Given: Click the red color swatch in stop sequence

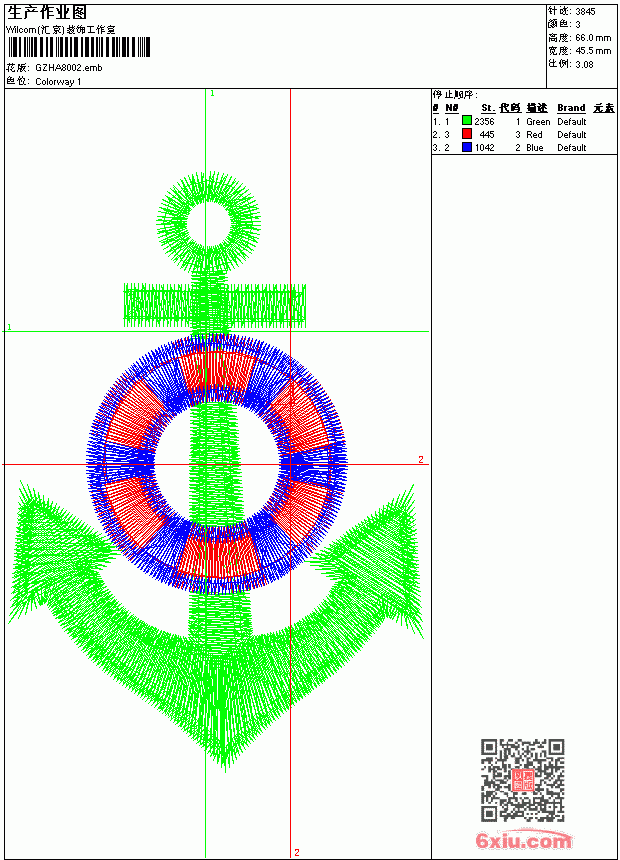Looking at the screenshot, I should 467,134.
